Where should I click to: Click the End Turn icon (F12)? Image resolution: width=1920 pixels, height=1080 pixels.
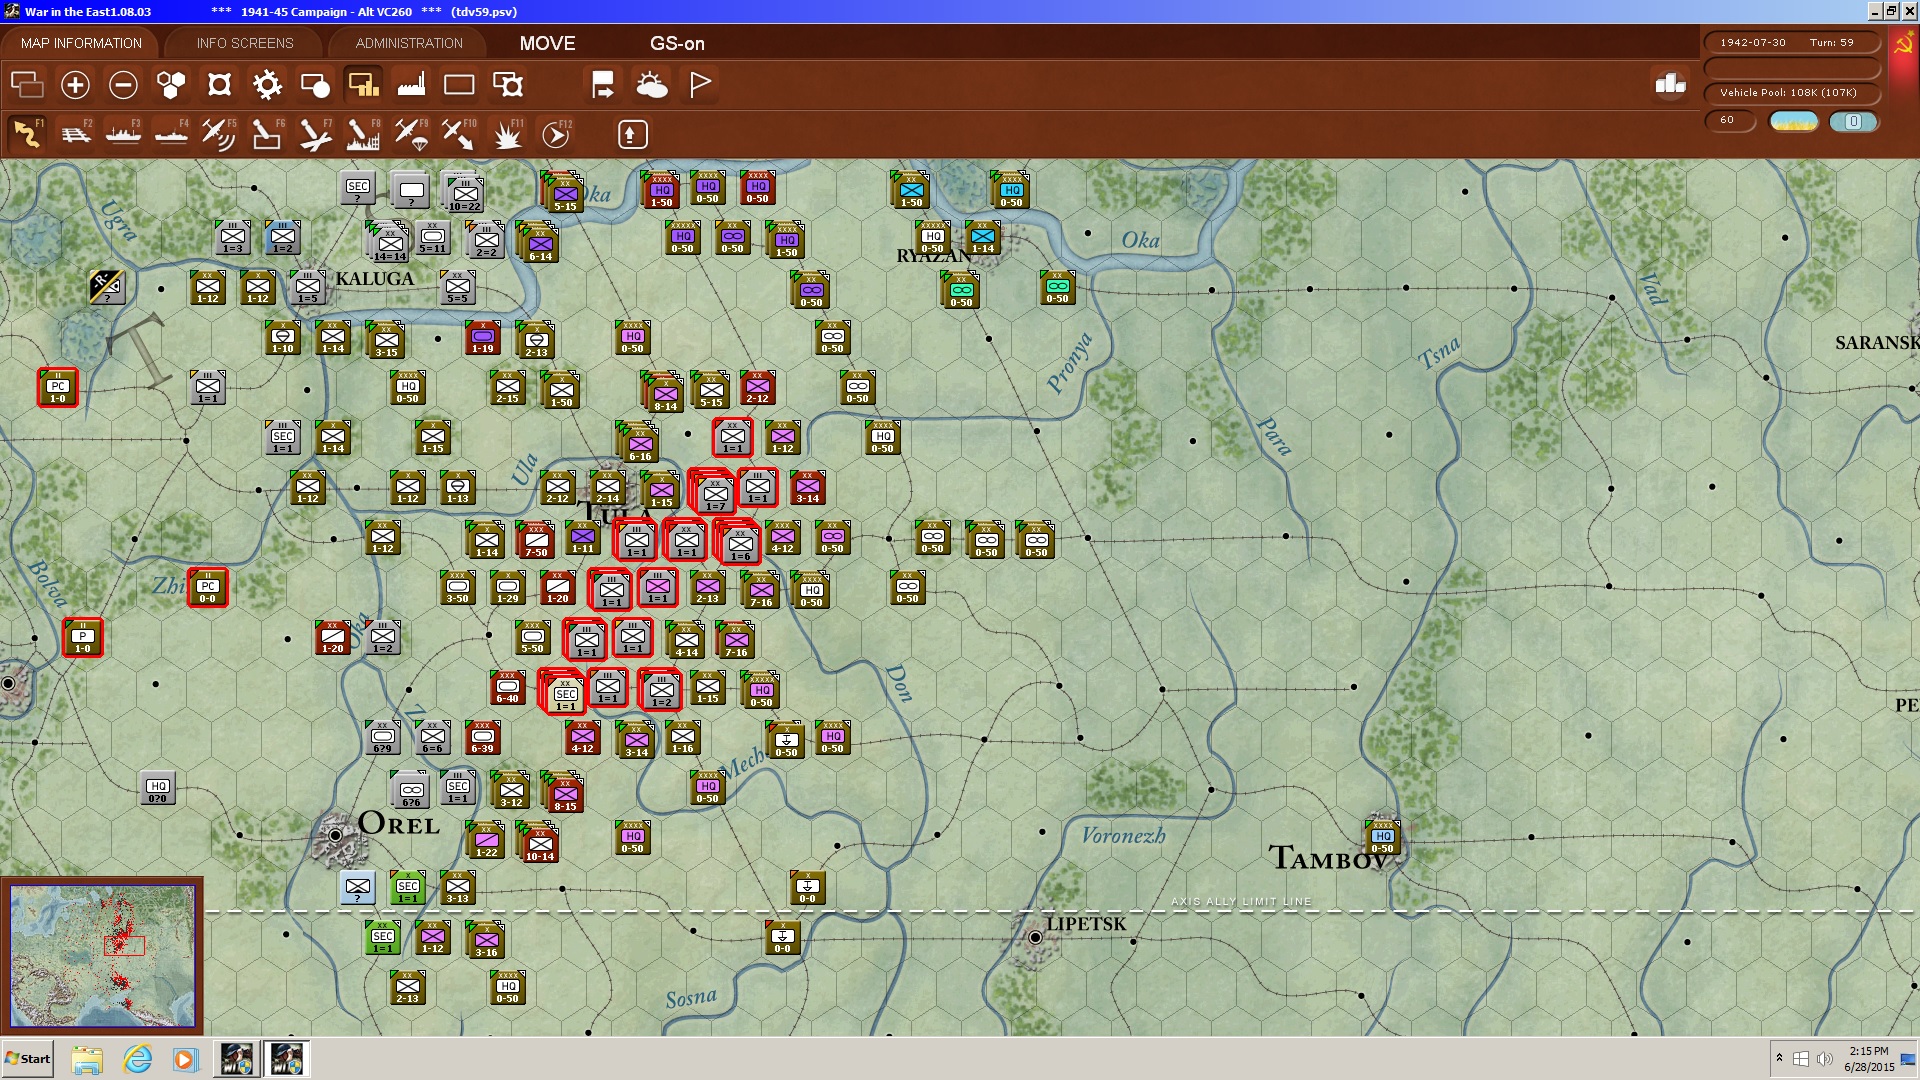click(555, 134)
